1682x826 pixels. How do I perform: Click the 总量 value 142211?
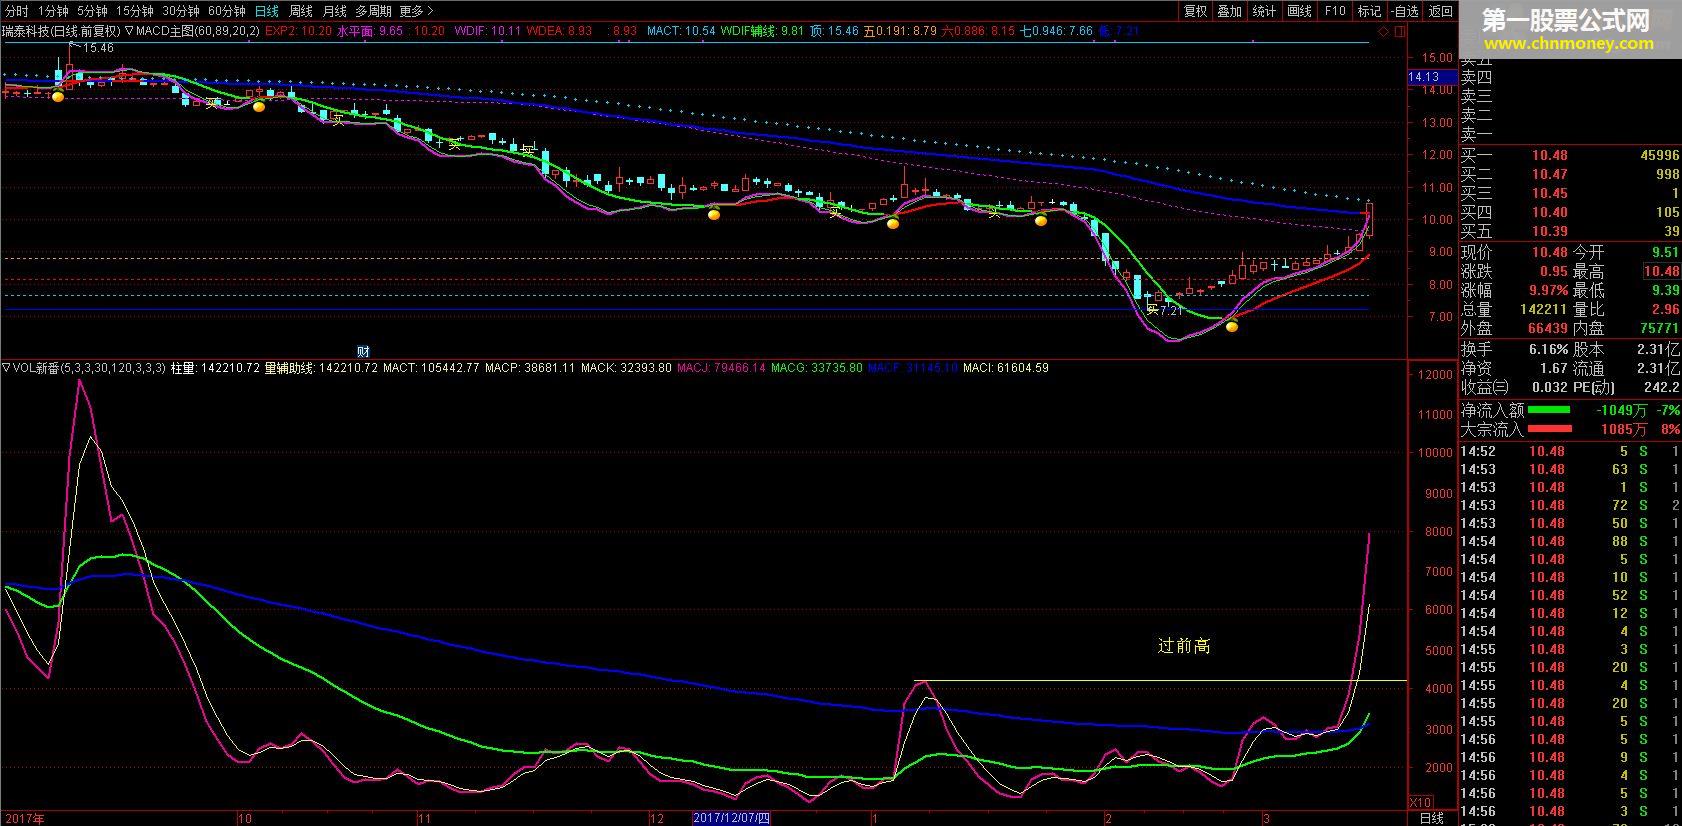(x=1543, y=309)
